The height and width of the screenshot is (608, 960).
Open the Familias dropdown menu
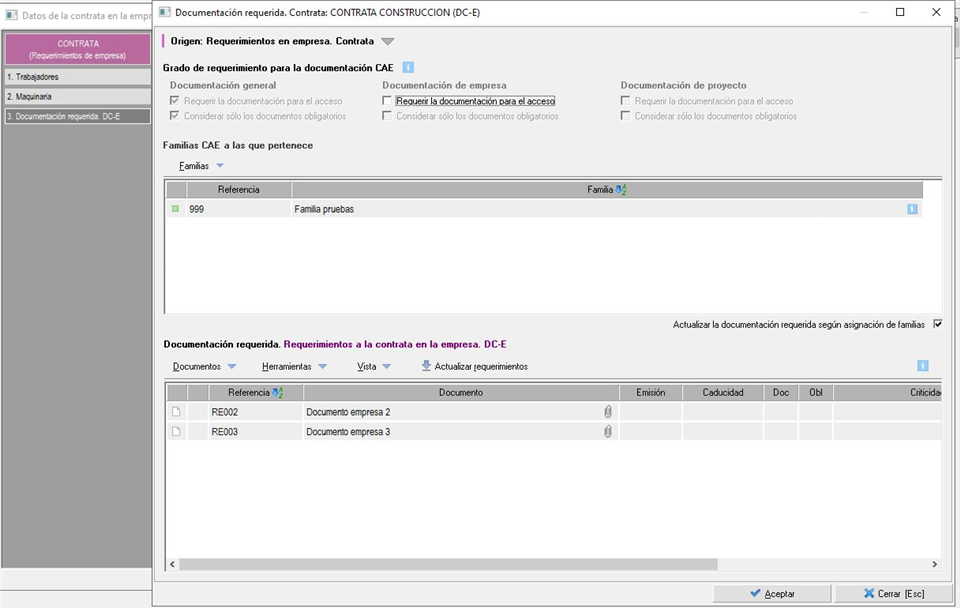[201, 166]
